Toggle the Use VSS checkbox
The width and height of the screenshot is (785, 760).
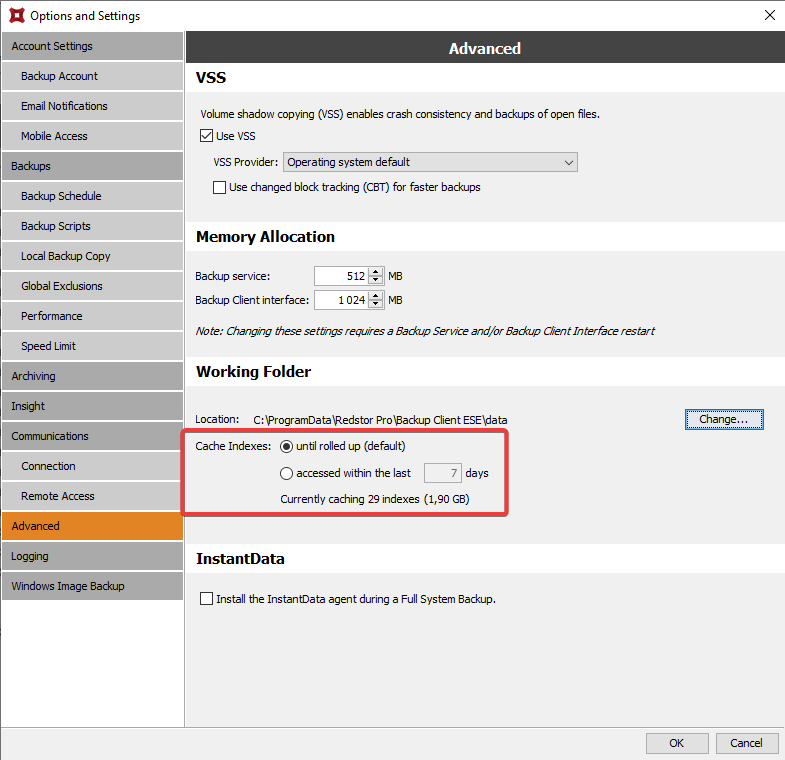coord(206,136)
